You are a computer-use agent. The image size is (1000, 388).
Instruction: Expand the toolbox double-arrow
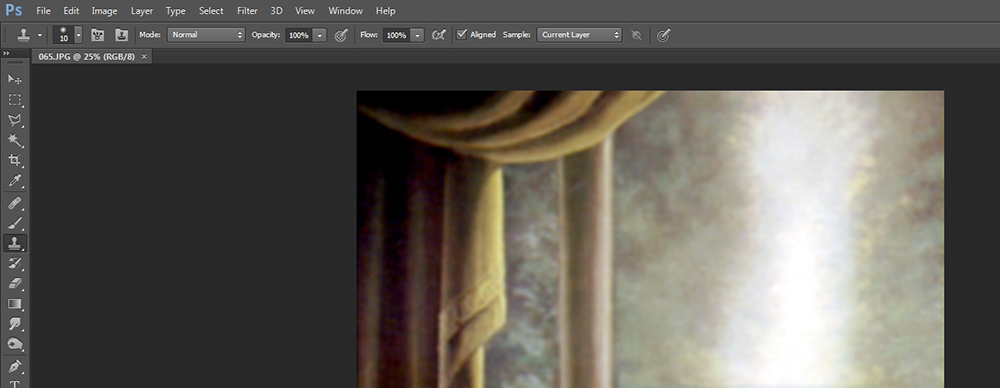6,54
